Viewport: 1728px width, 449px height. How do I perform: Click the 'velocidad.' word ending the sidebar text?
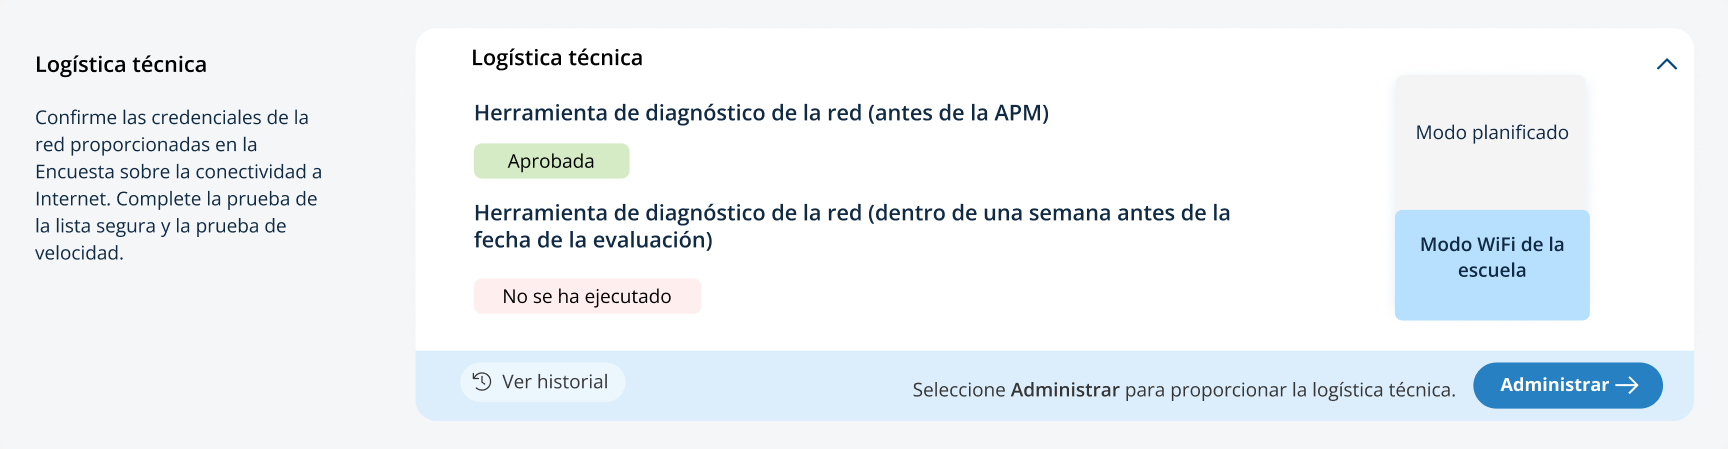click(x=79, y=253)
